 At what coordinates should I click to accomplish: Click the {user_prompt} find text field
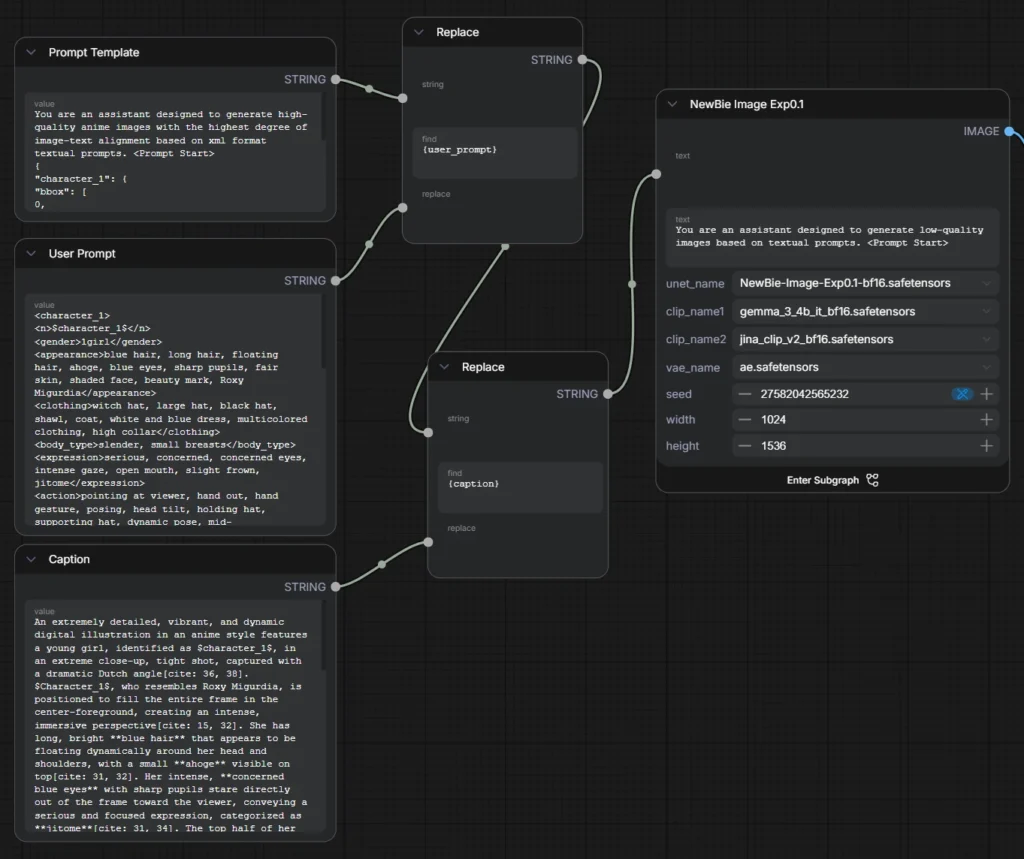click(x=495, y=152)
